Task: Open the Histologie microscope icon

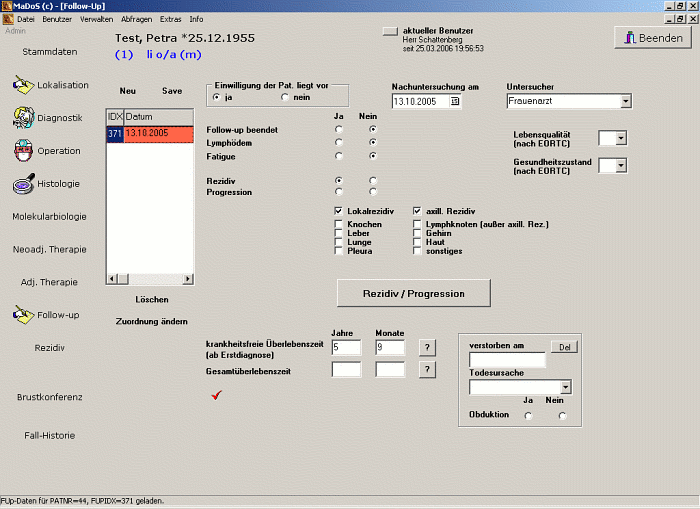Action: tap(24, 184)
